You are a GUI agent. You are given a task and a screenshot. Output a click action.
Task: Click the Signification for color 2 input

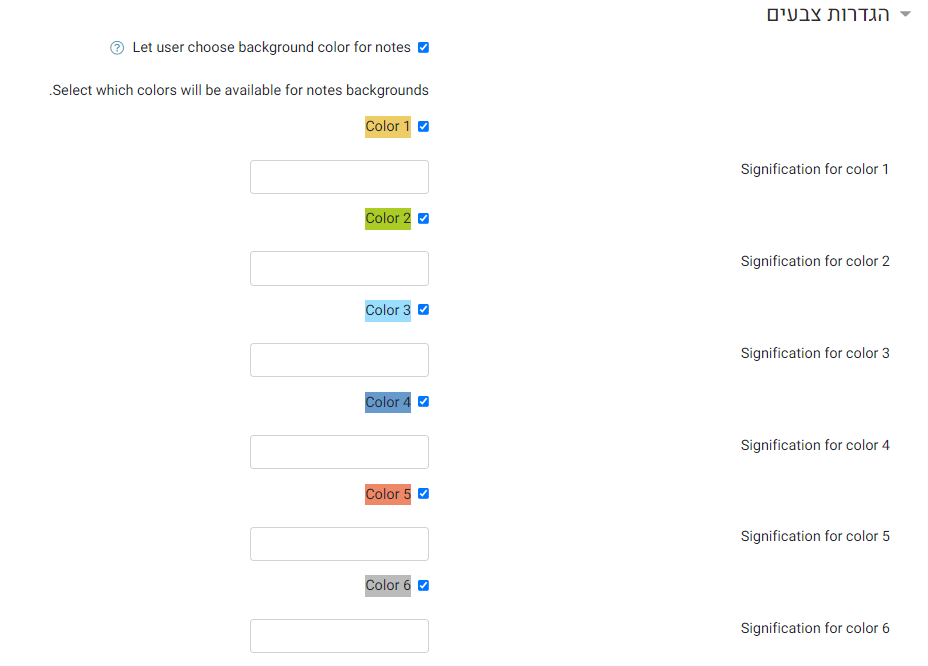point(339,269)
